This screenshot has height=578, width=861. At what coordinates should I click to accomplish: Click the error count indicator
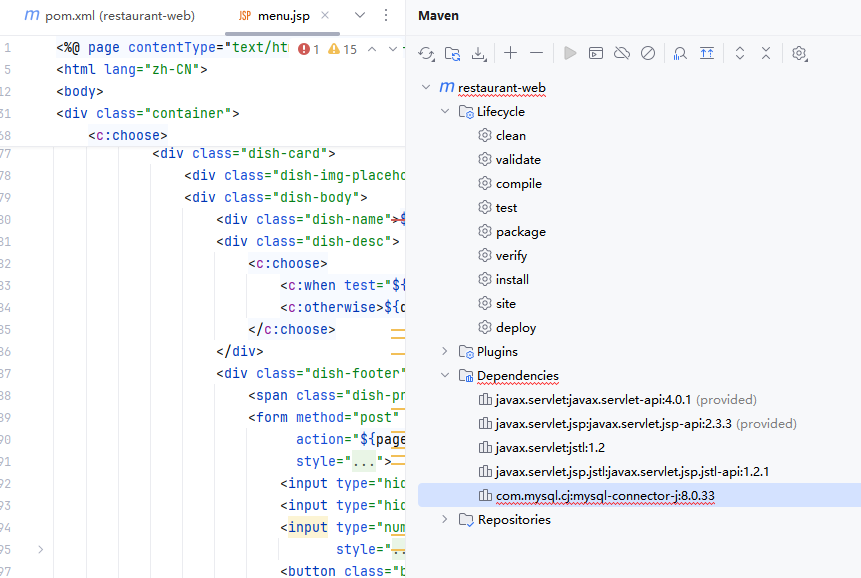[x=309, y=49]
